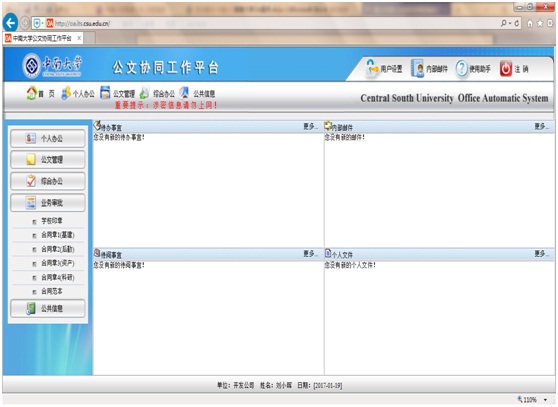558x407 pixels.
Task: Click the 个人办公 sidebar button icon
Action: [31, 138]
